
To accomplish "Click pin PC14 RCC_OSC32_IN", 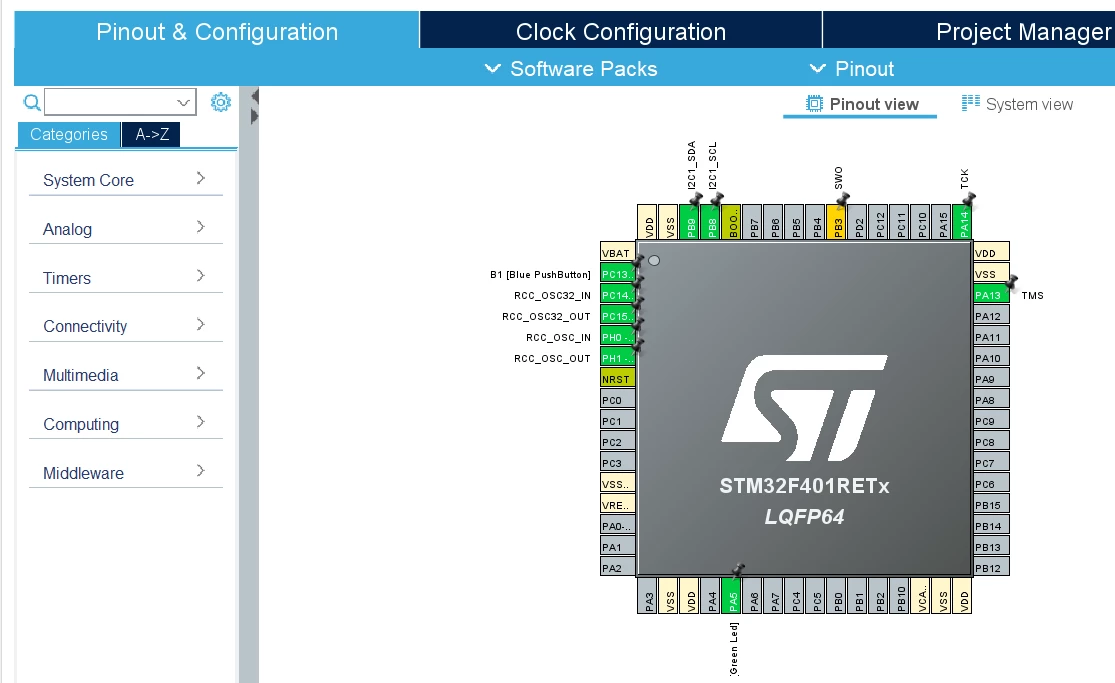I will [617, 295].
